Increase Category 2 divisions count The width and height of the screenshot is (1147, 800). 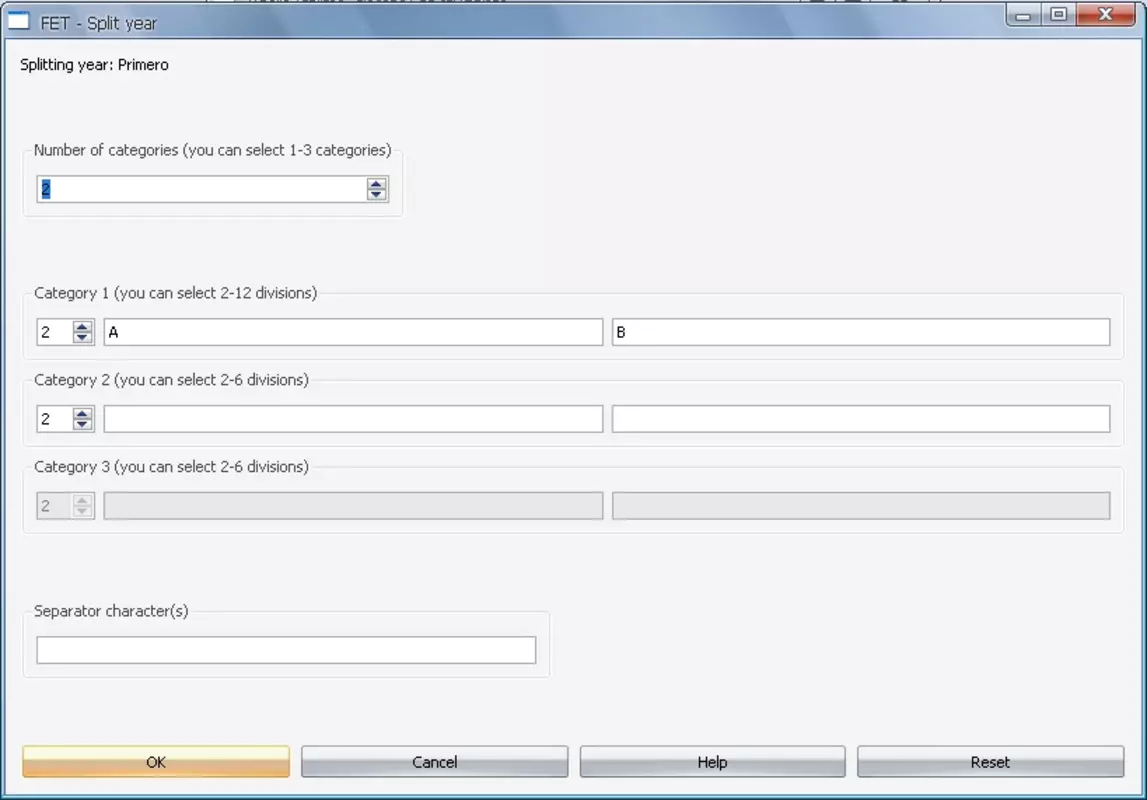point(83,413)
